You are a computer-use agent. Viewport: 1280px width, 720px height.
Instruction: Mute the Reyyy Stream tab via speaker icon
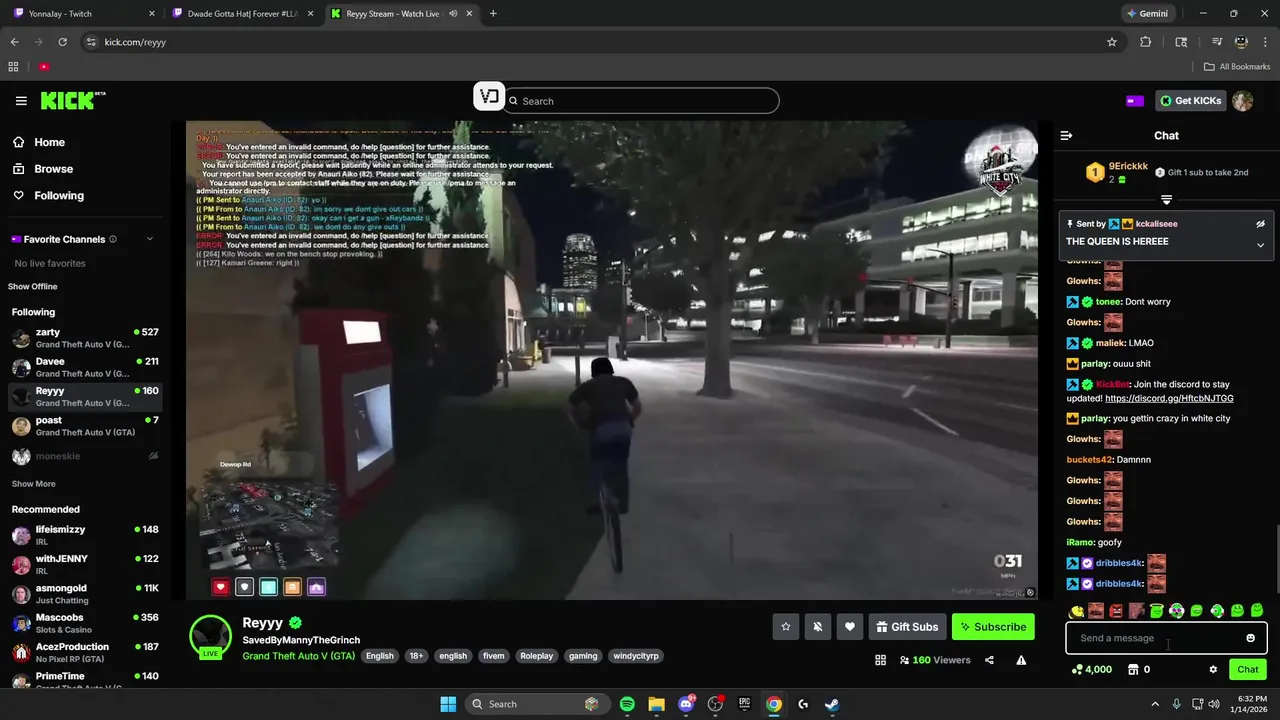pos(453,14)
